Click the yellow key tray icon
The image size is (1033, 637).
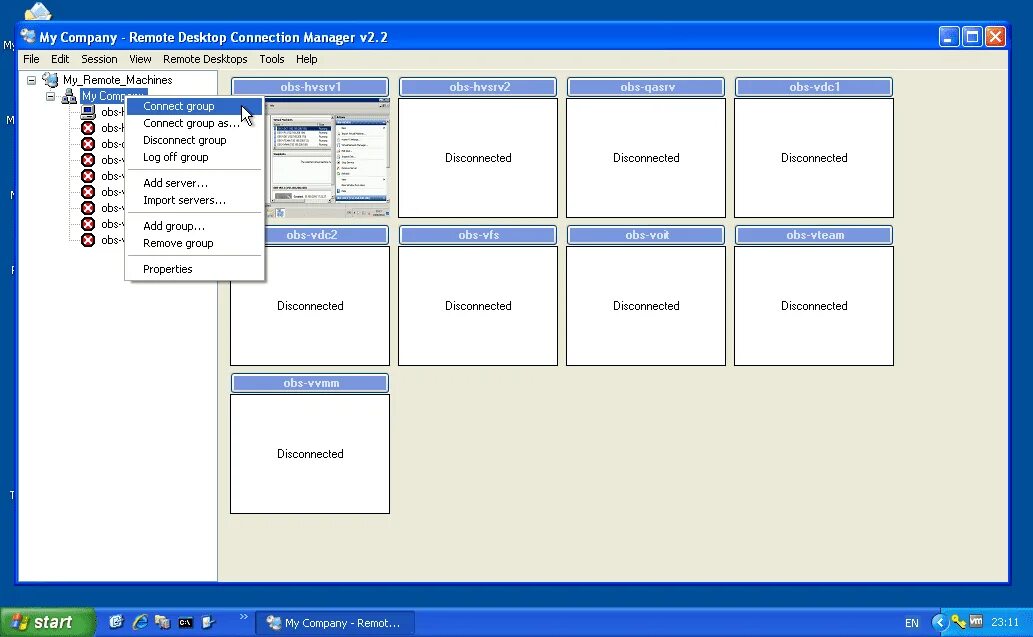pyautogui.click(x=959, y=622)
